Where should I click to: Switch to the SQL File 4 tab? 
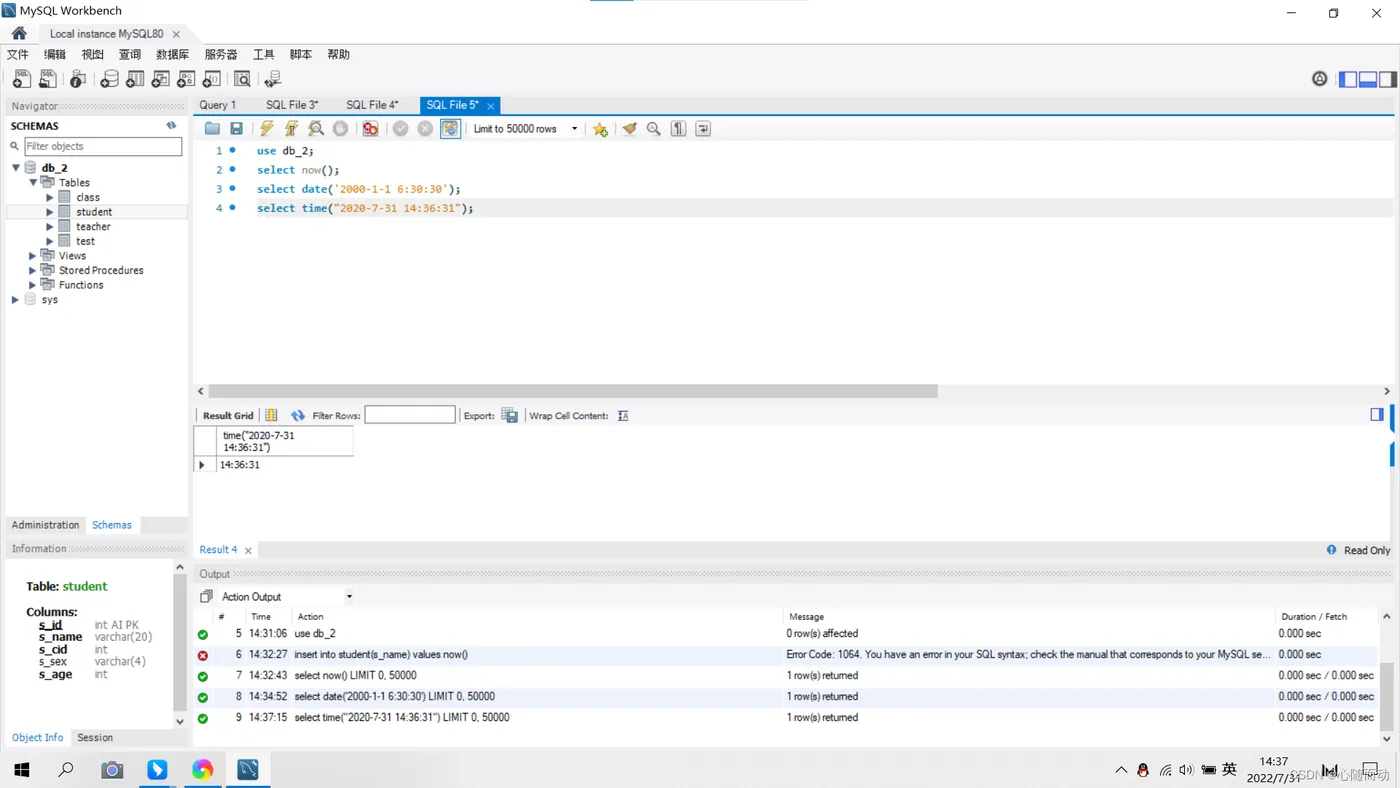[x=372, y=105]
